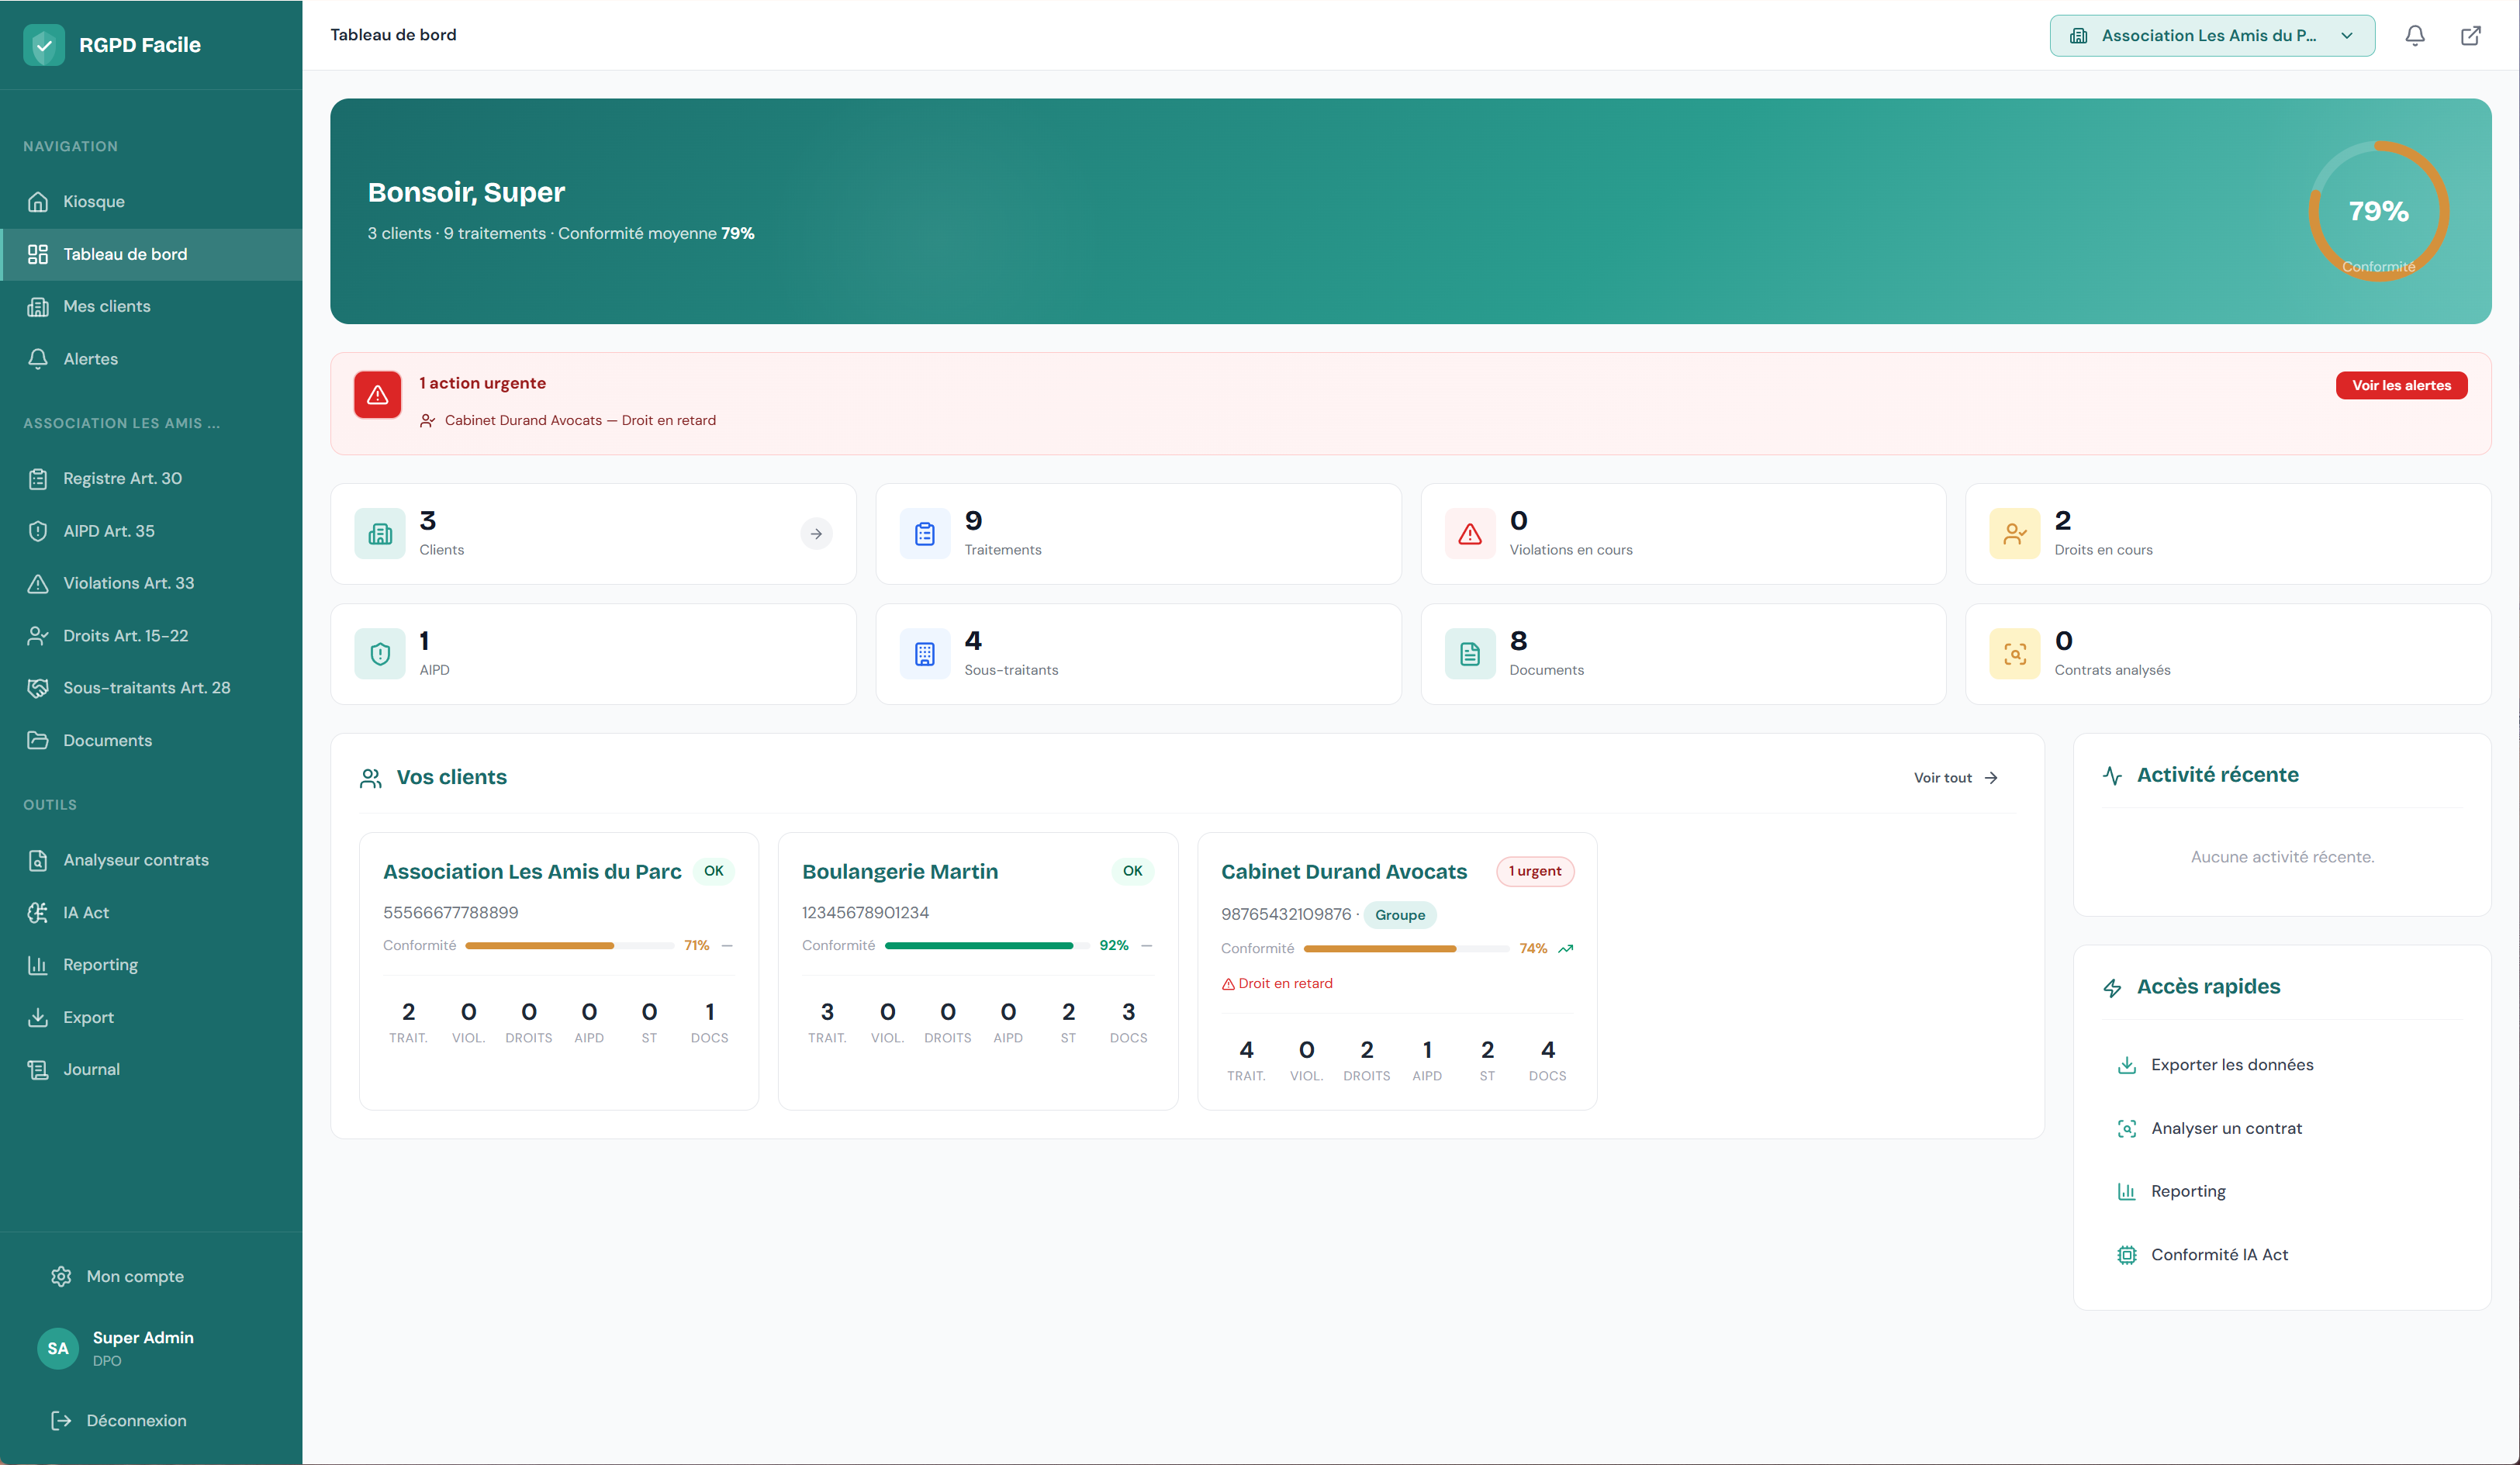Open the Kiosque section icon

[x=38, y=201]
